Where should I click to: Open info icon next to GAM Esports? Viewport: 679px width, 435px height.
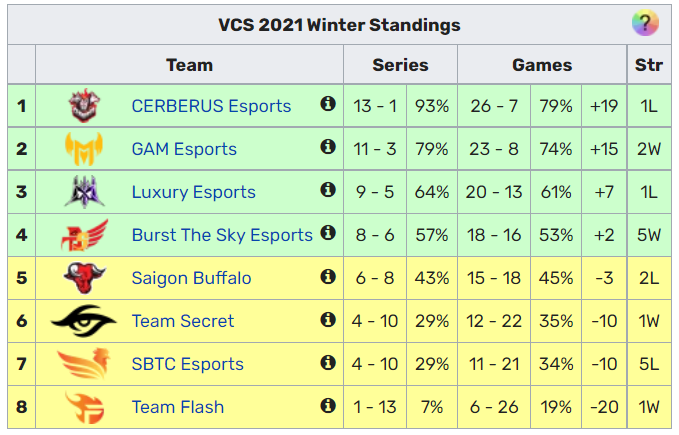click(x=328, y=147)
